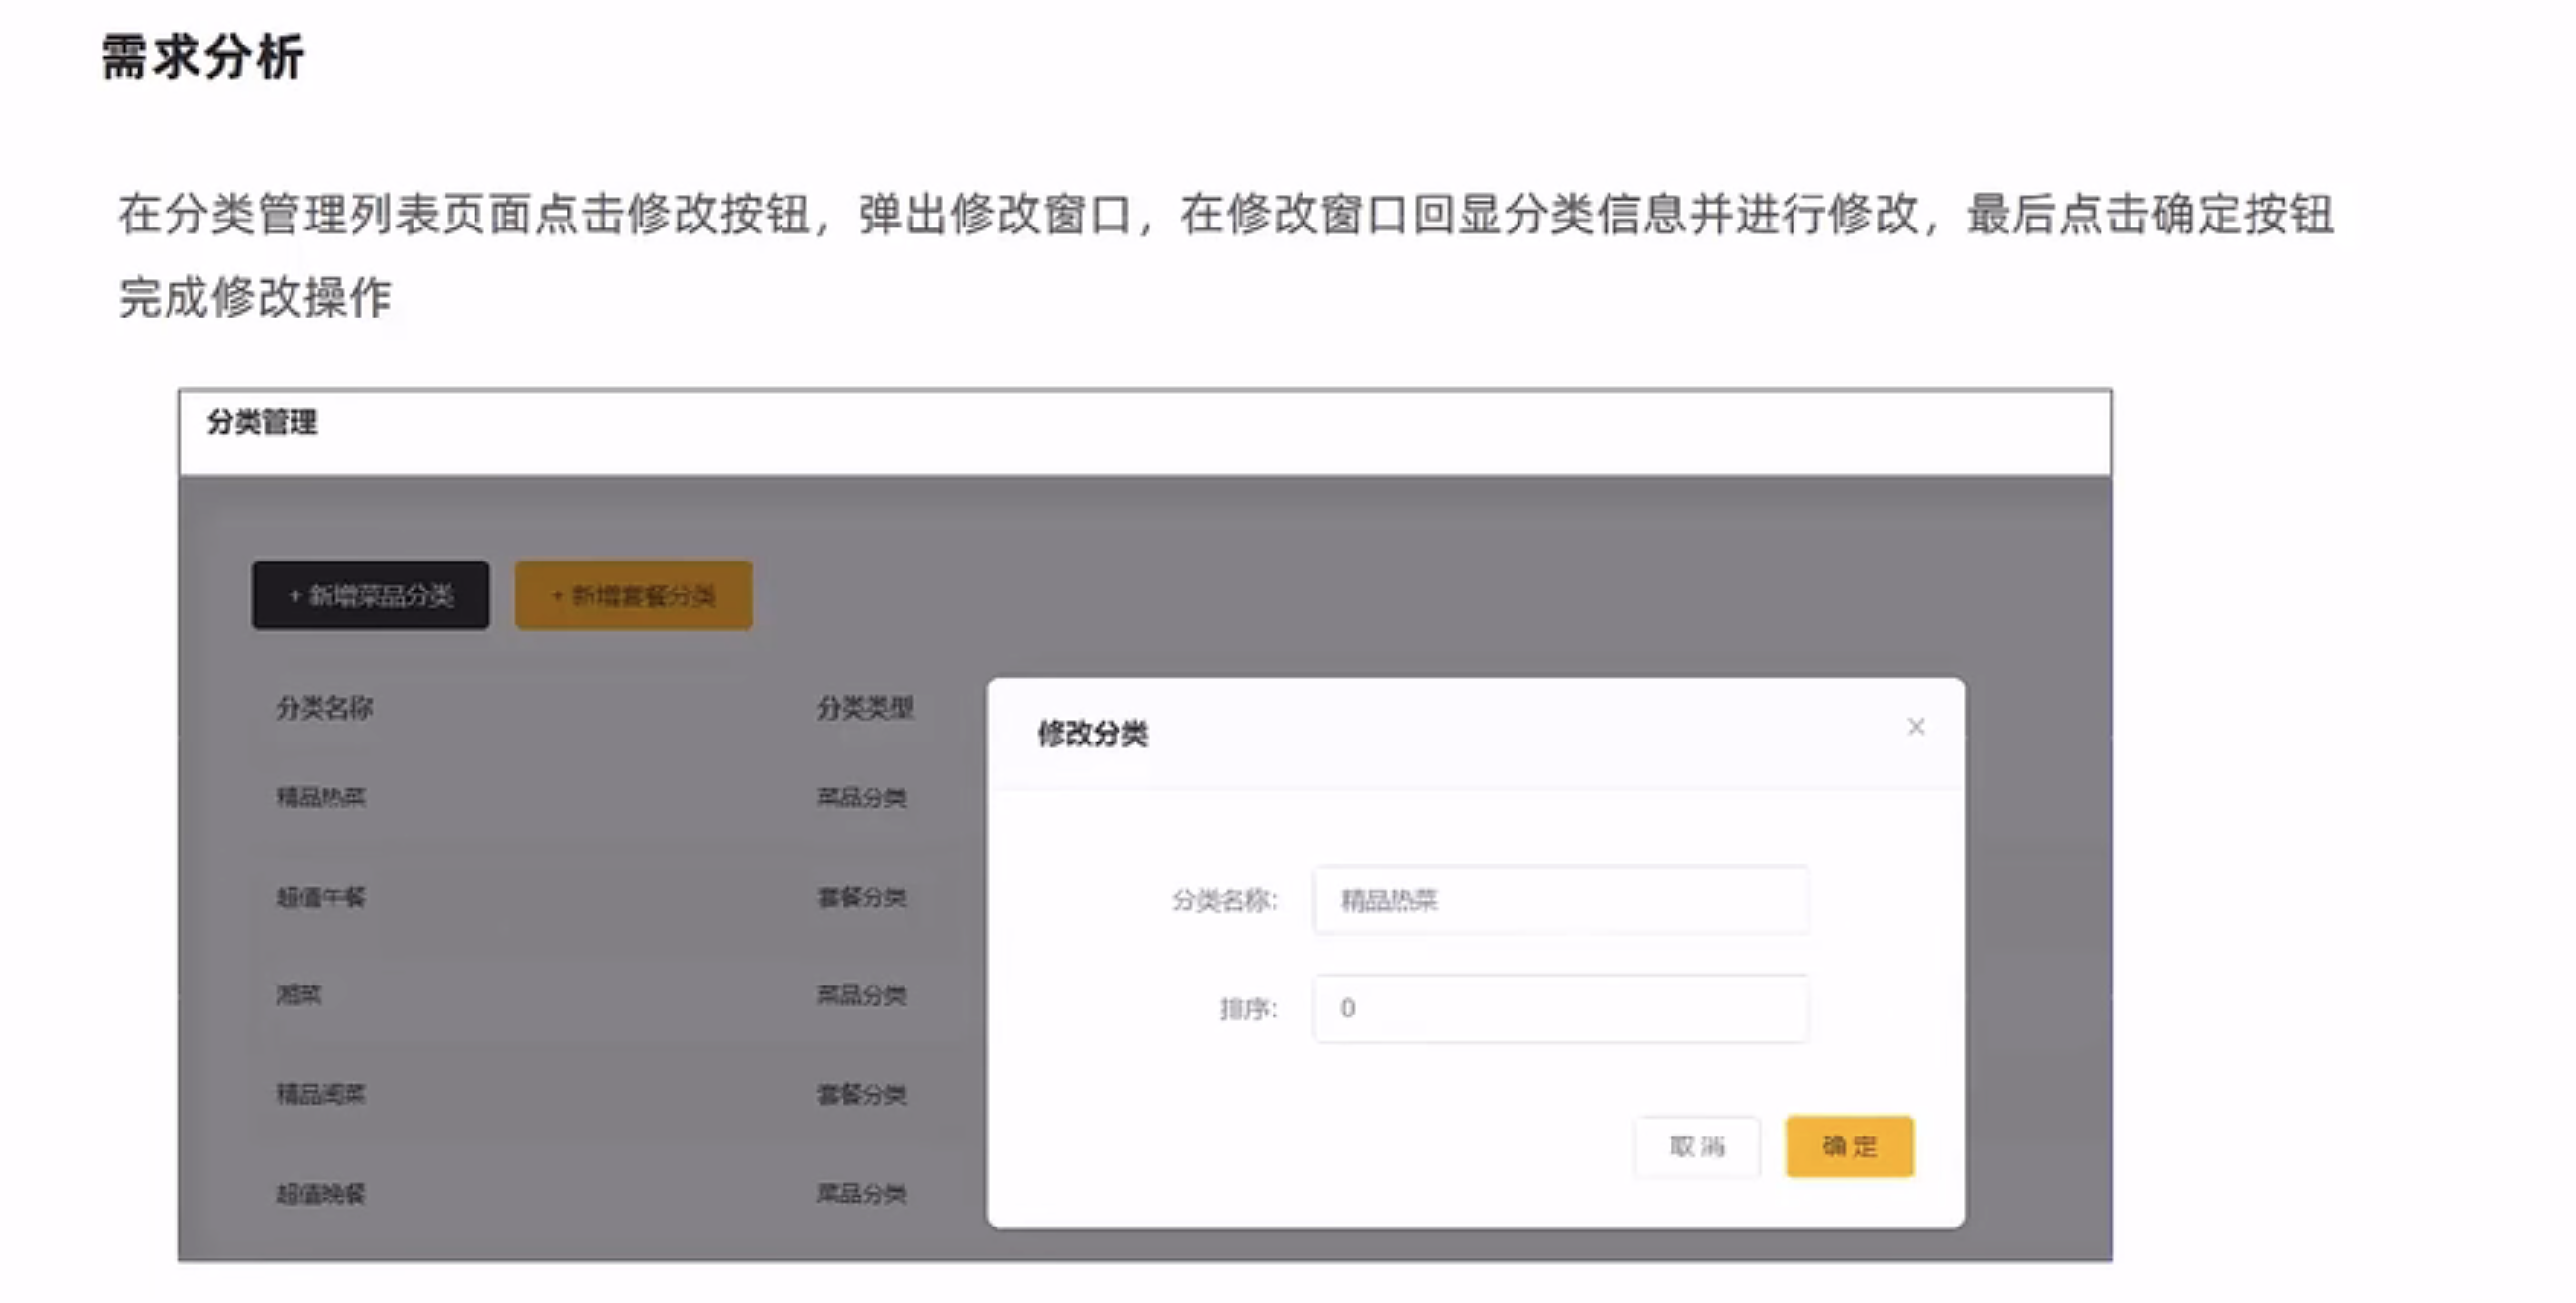Click the 分类类型 table column header
The image size is (2576, 1303).
click(865, 708)
